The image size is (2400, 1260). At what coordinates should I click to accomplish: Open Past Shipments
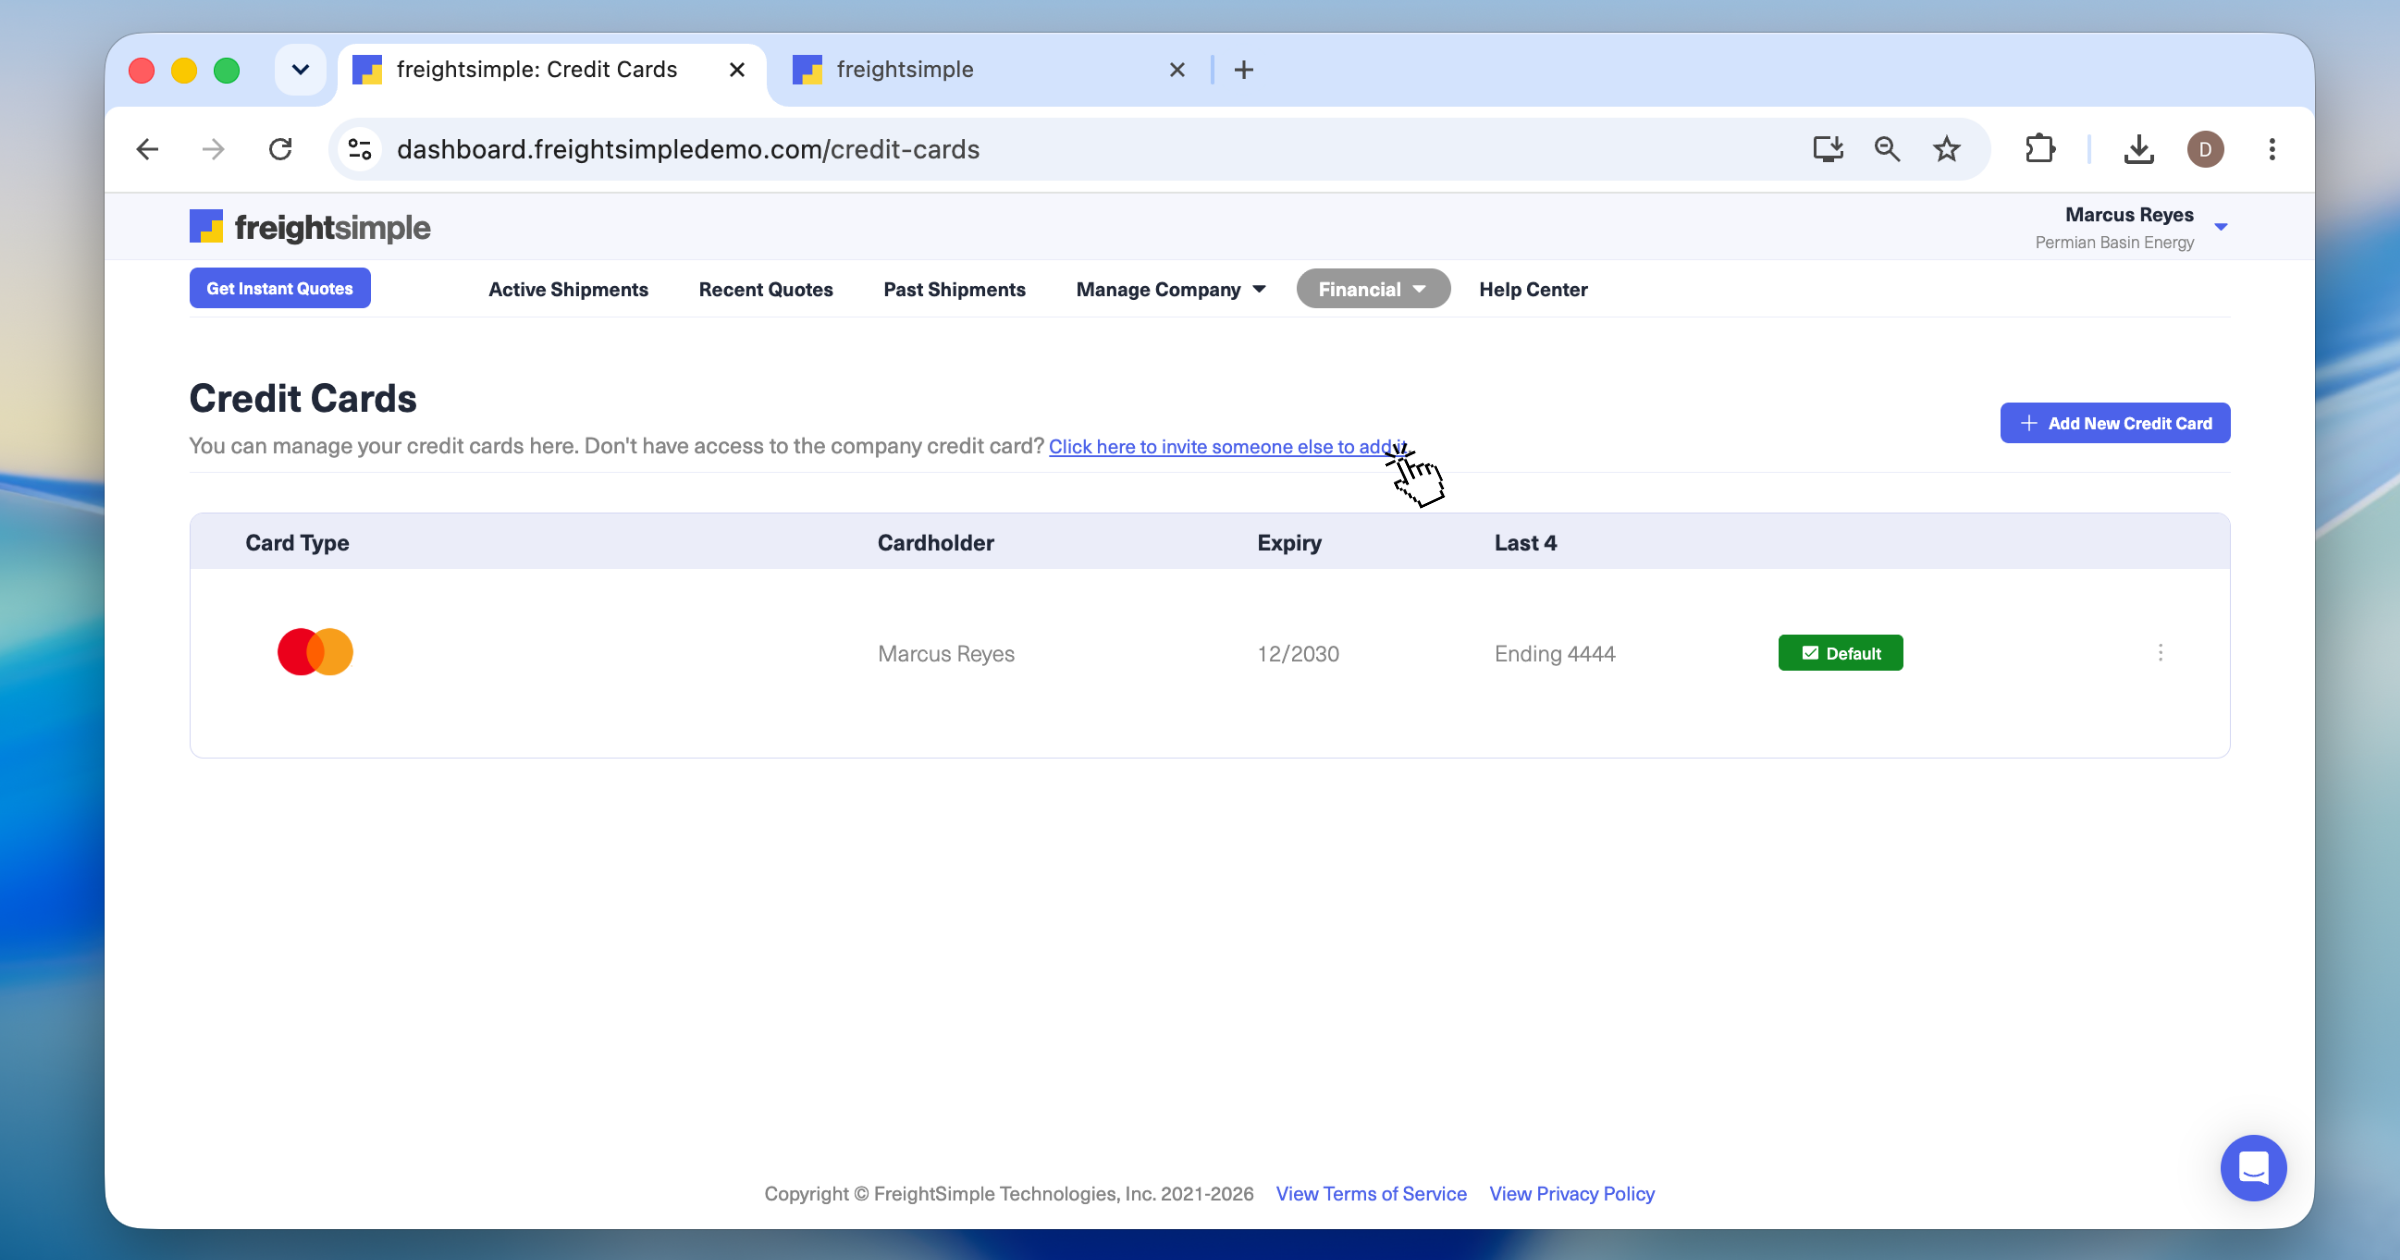(954, 289)
